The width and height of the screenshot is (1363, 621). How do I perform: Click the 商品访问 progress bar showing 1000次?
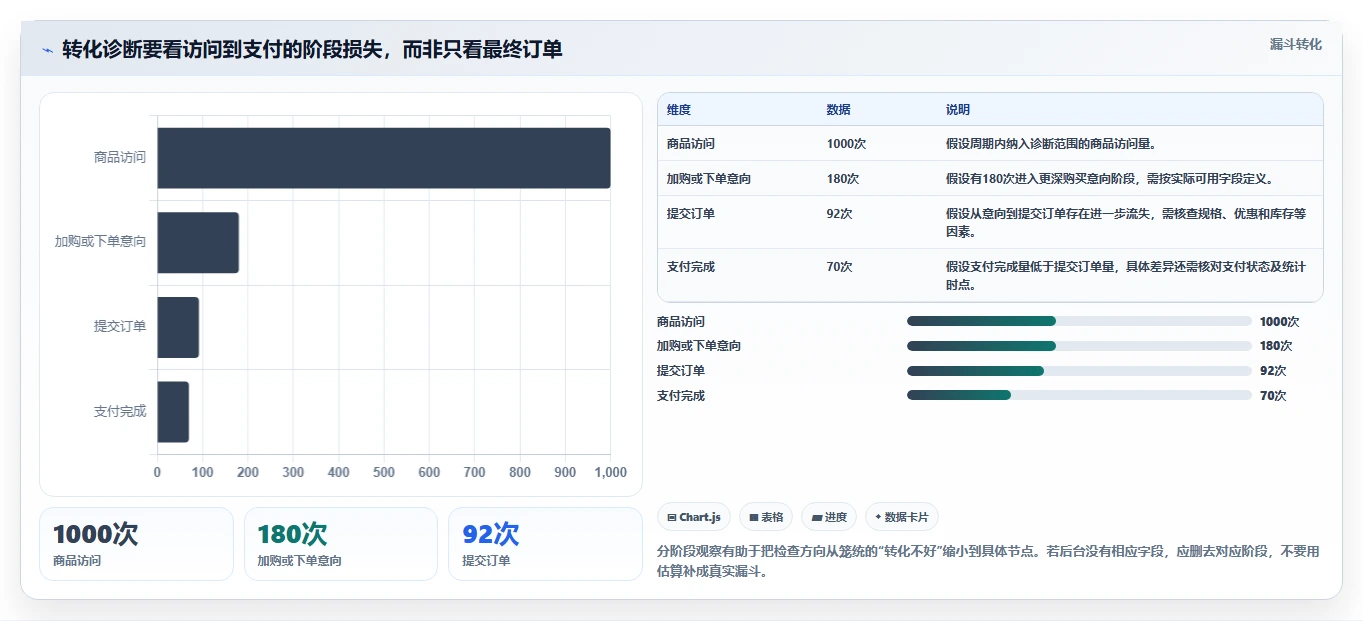[x=1079, y=321]
